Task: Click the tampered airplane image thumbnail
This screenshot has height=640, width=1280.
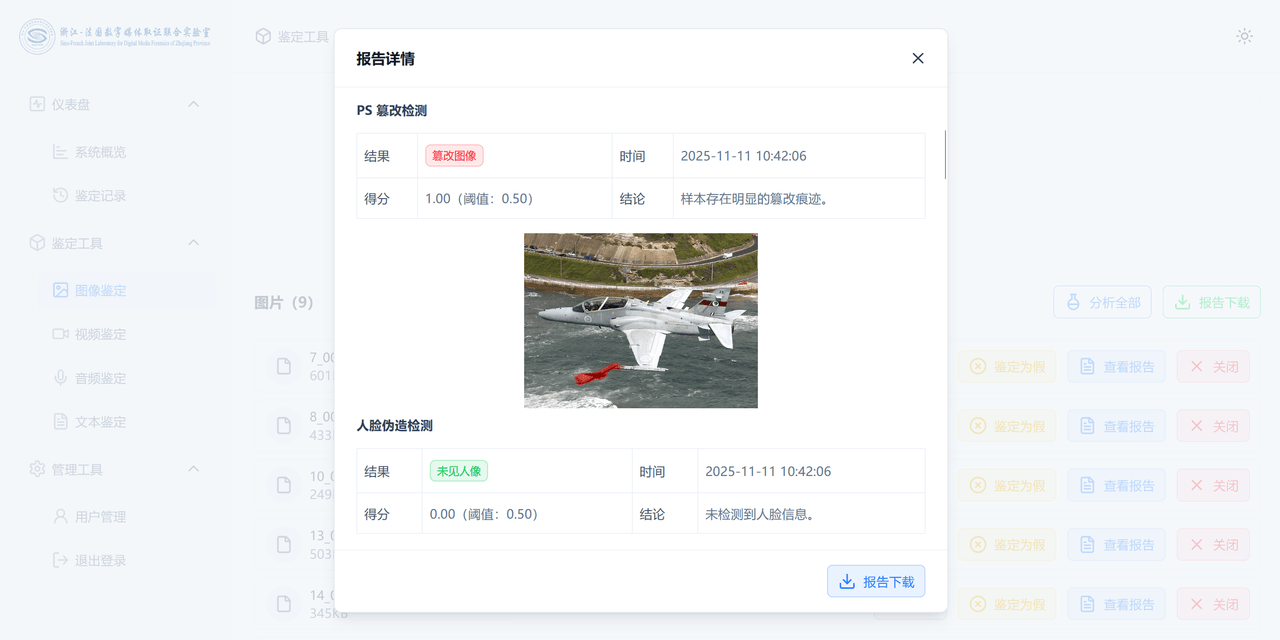Action: pos(640,320)
